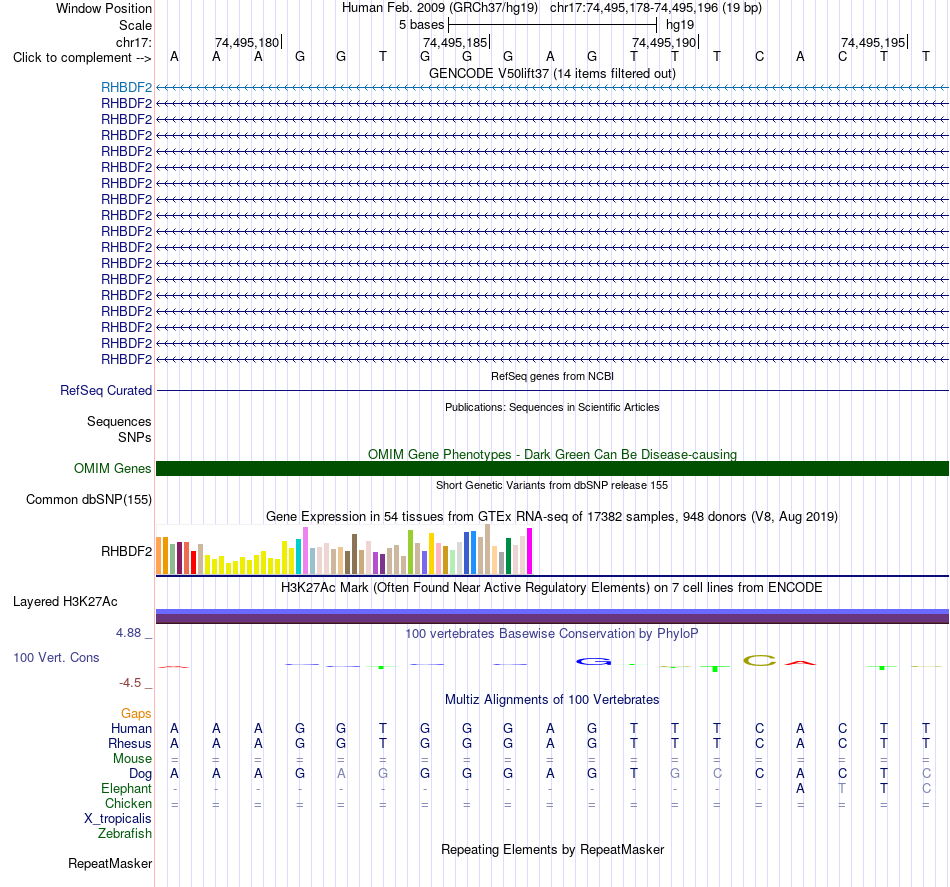The width and height of the screenshot is (950, 887).
Task: Click the chr17:74,495,178-74,495,196 position text
Action: point(656,8)
